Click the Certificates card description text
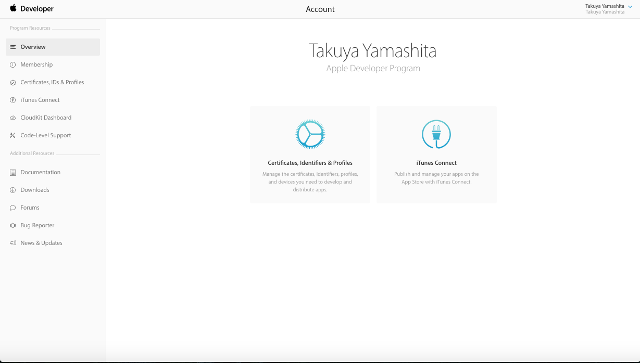 tap(310, 182)
